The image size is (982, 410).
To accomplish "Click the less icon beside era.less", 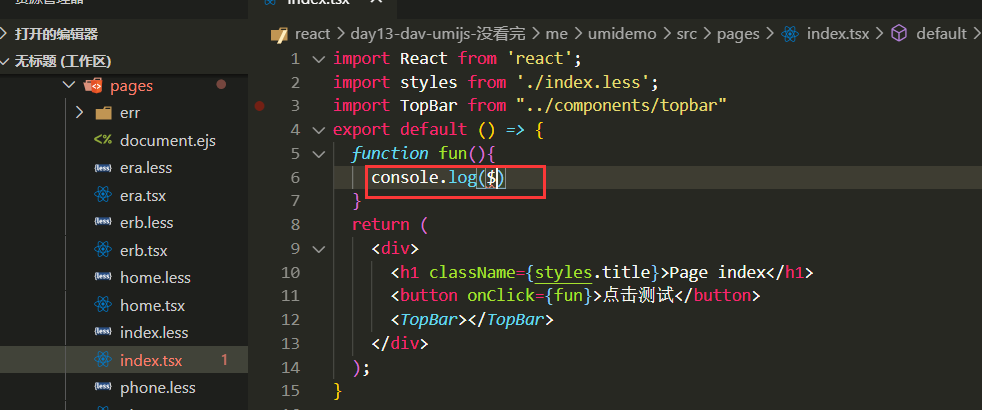I will click(103, 168).
